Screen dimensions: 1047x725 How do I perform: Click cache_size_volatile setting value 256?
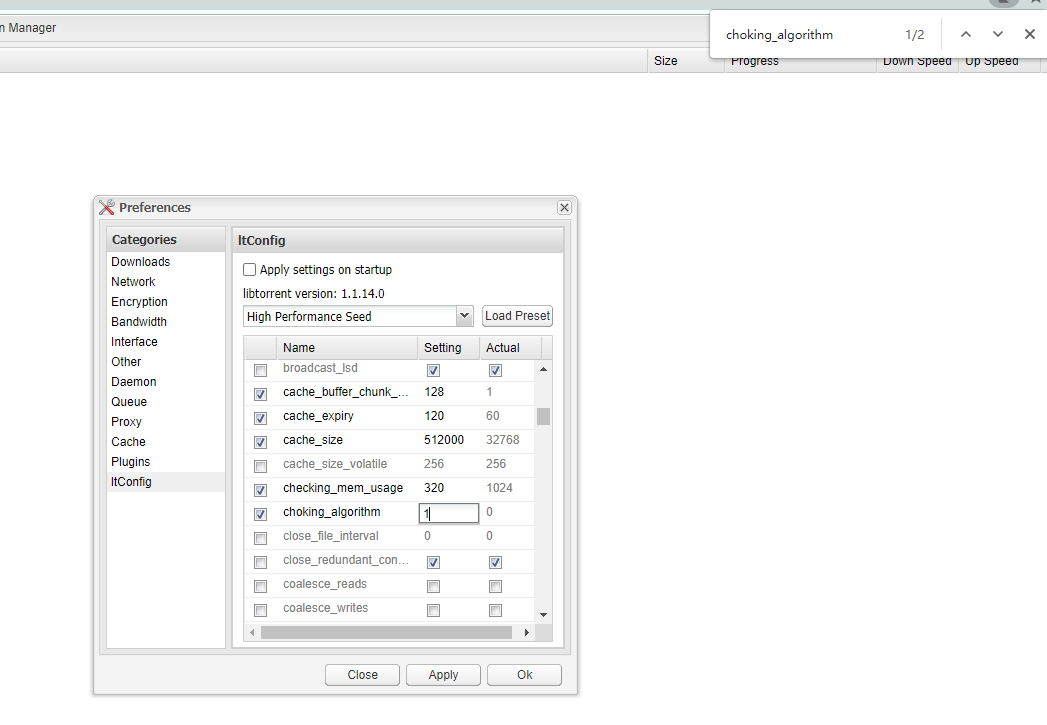[x=434, y=464]
